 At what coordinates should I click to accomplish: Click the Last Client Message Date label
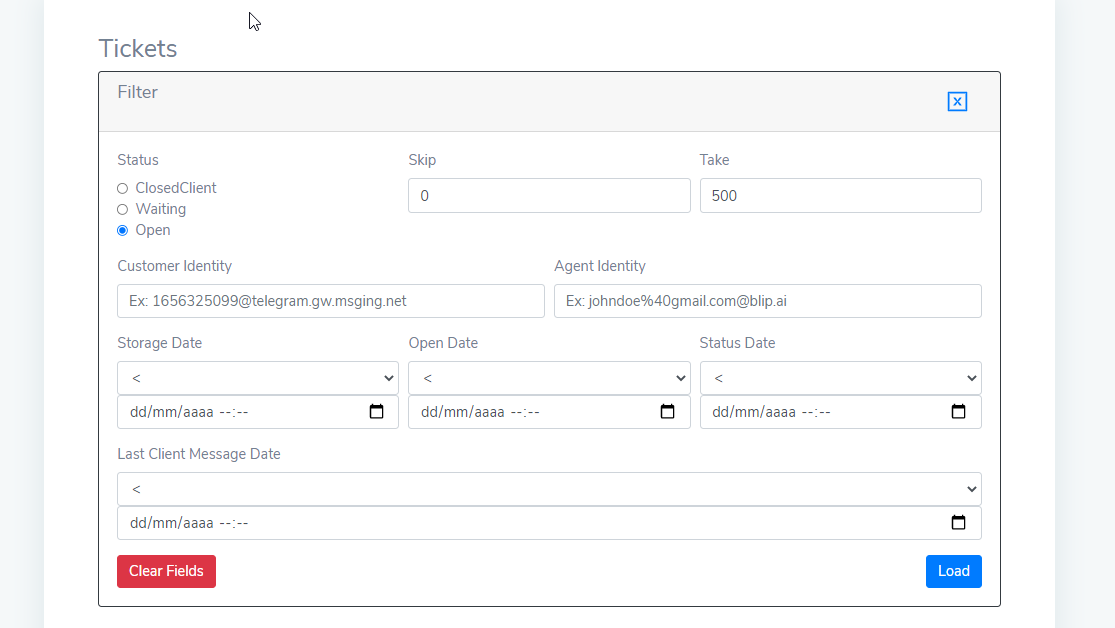[199, 454]
